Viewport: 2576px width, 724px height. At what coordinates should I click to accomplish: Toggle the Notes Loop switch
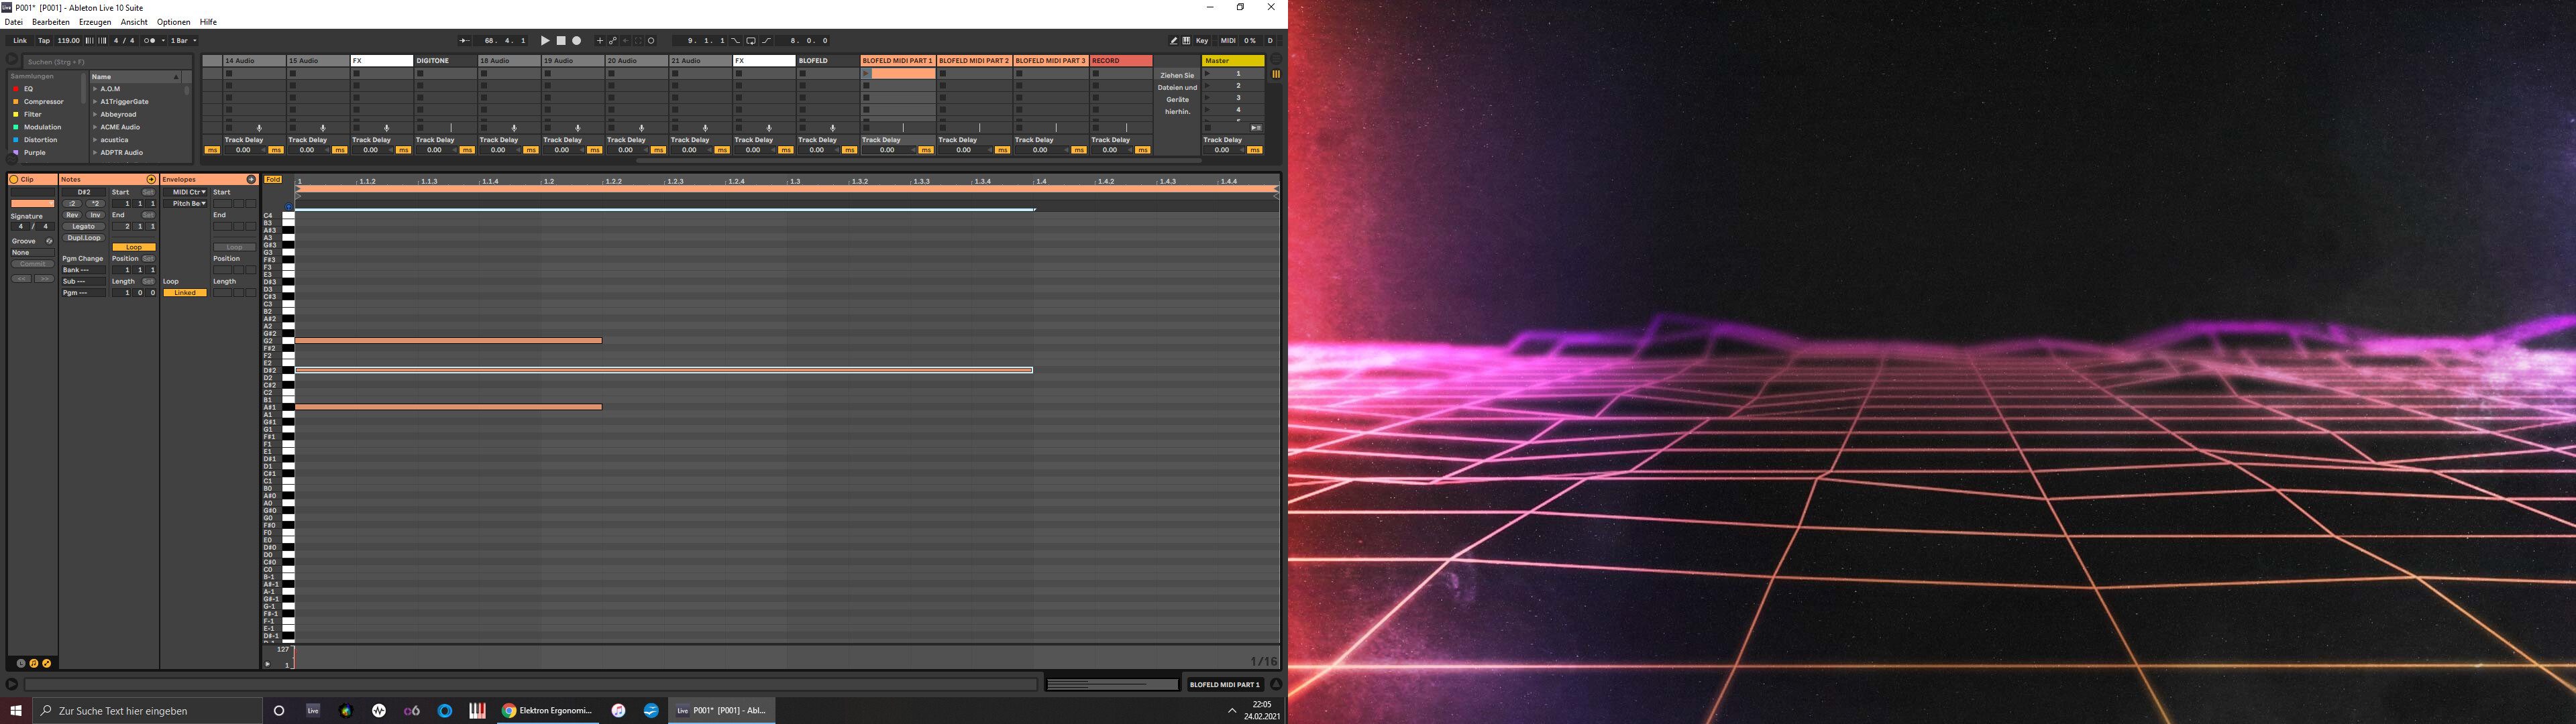tap(134, 247)
